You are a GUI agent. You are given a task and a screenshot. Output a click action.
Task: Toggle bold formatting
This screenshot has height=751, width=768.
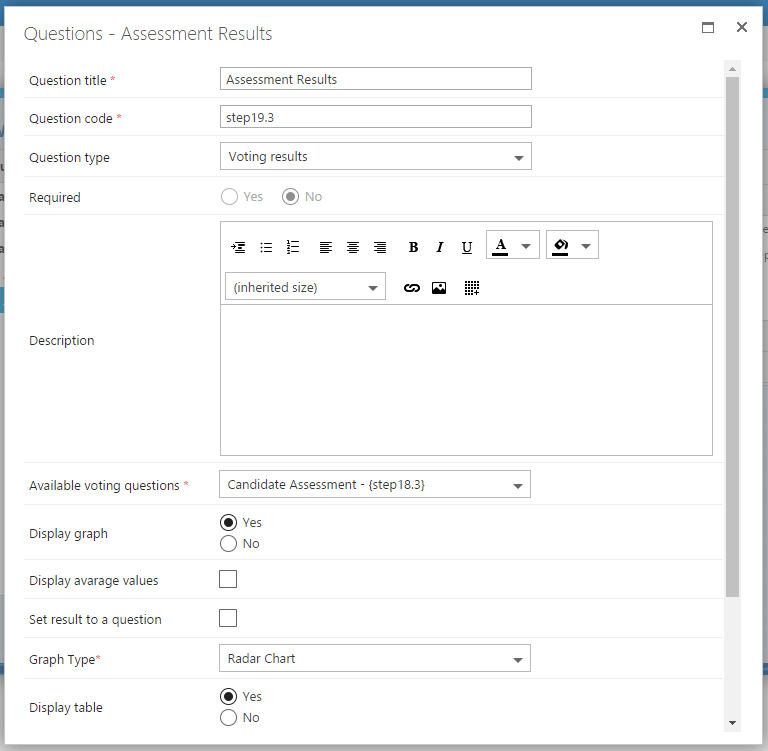pyautogui.click(x=413, y=247)
